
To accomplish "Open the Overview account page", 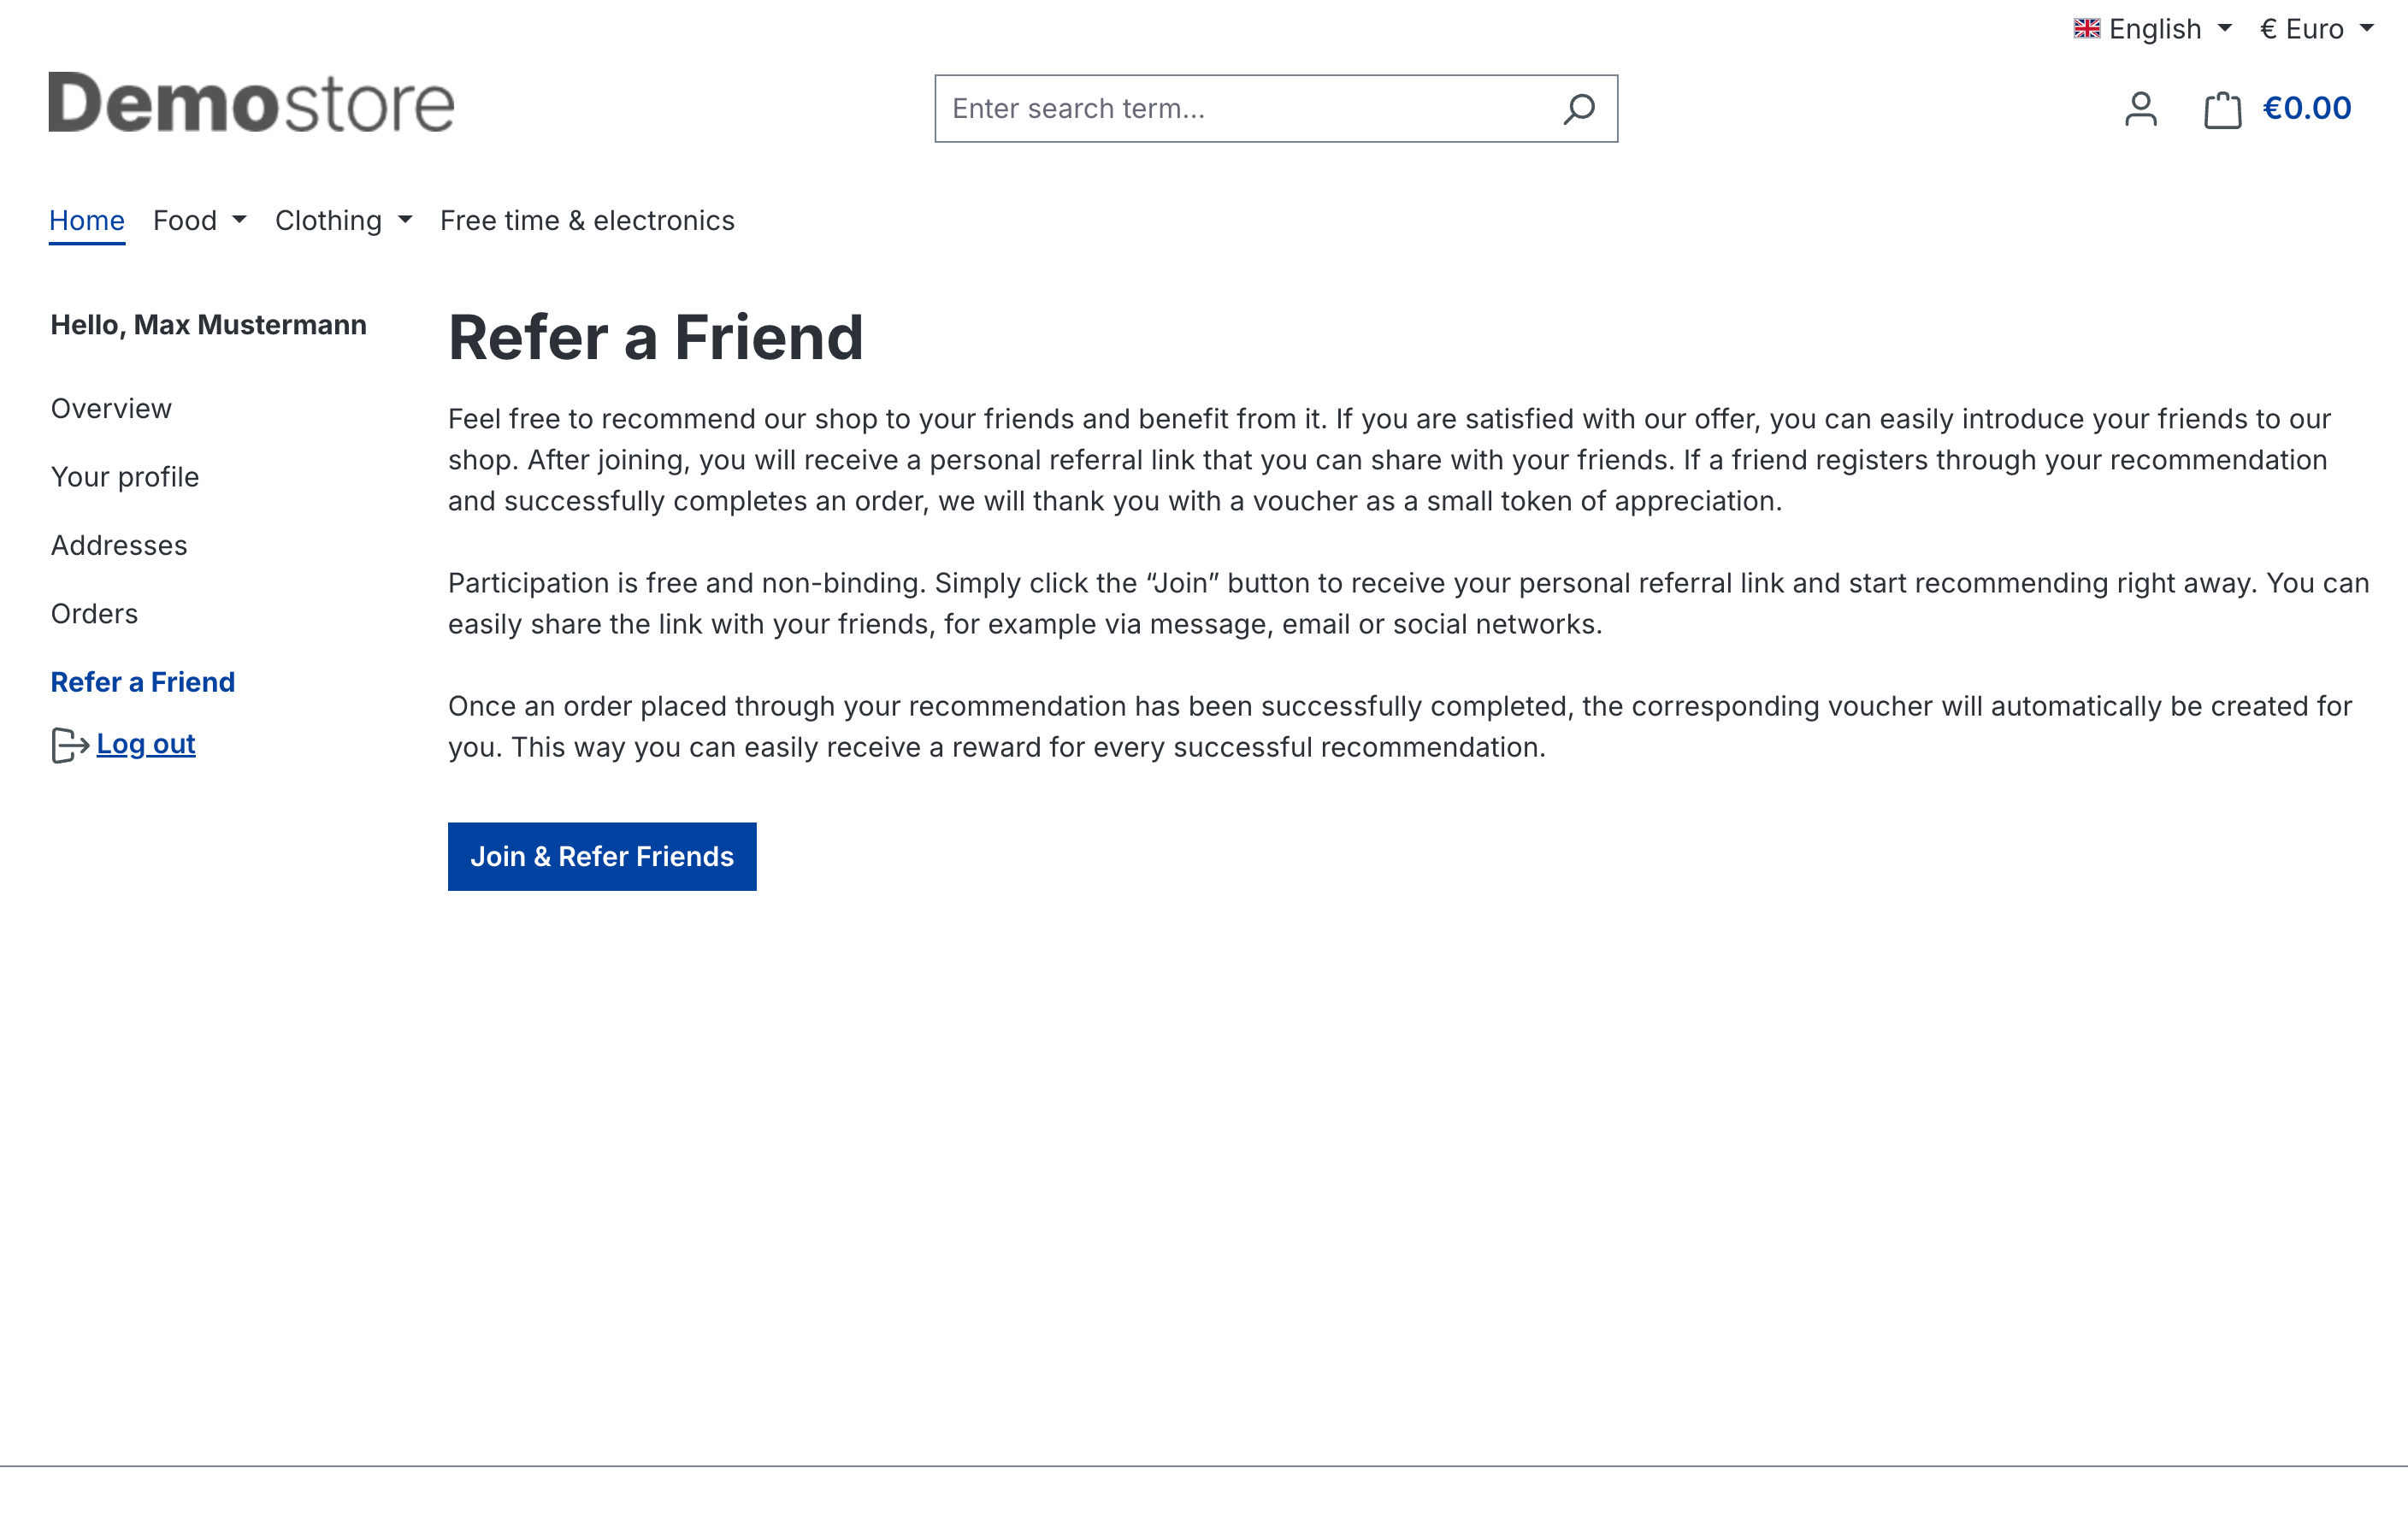I will (x=111, y=409).
